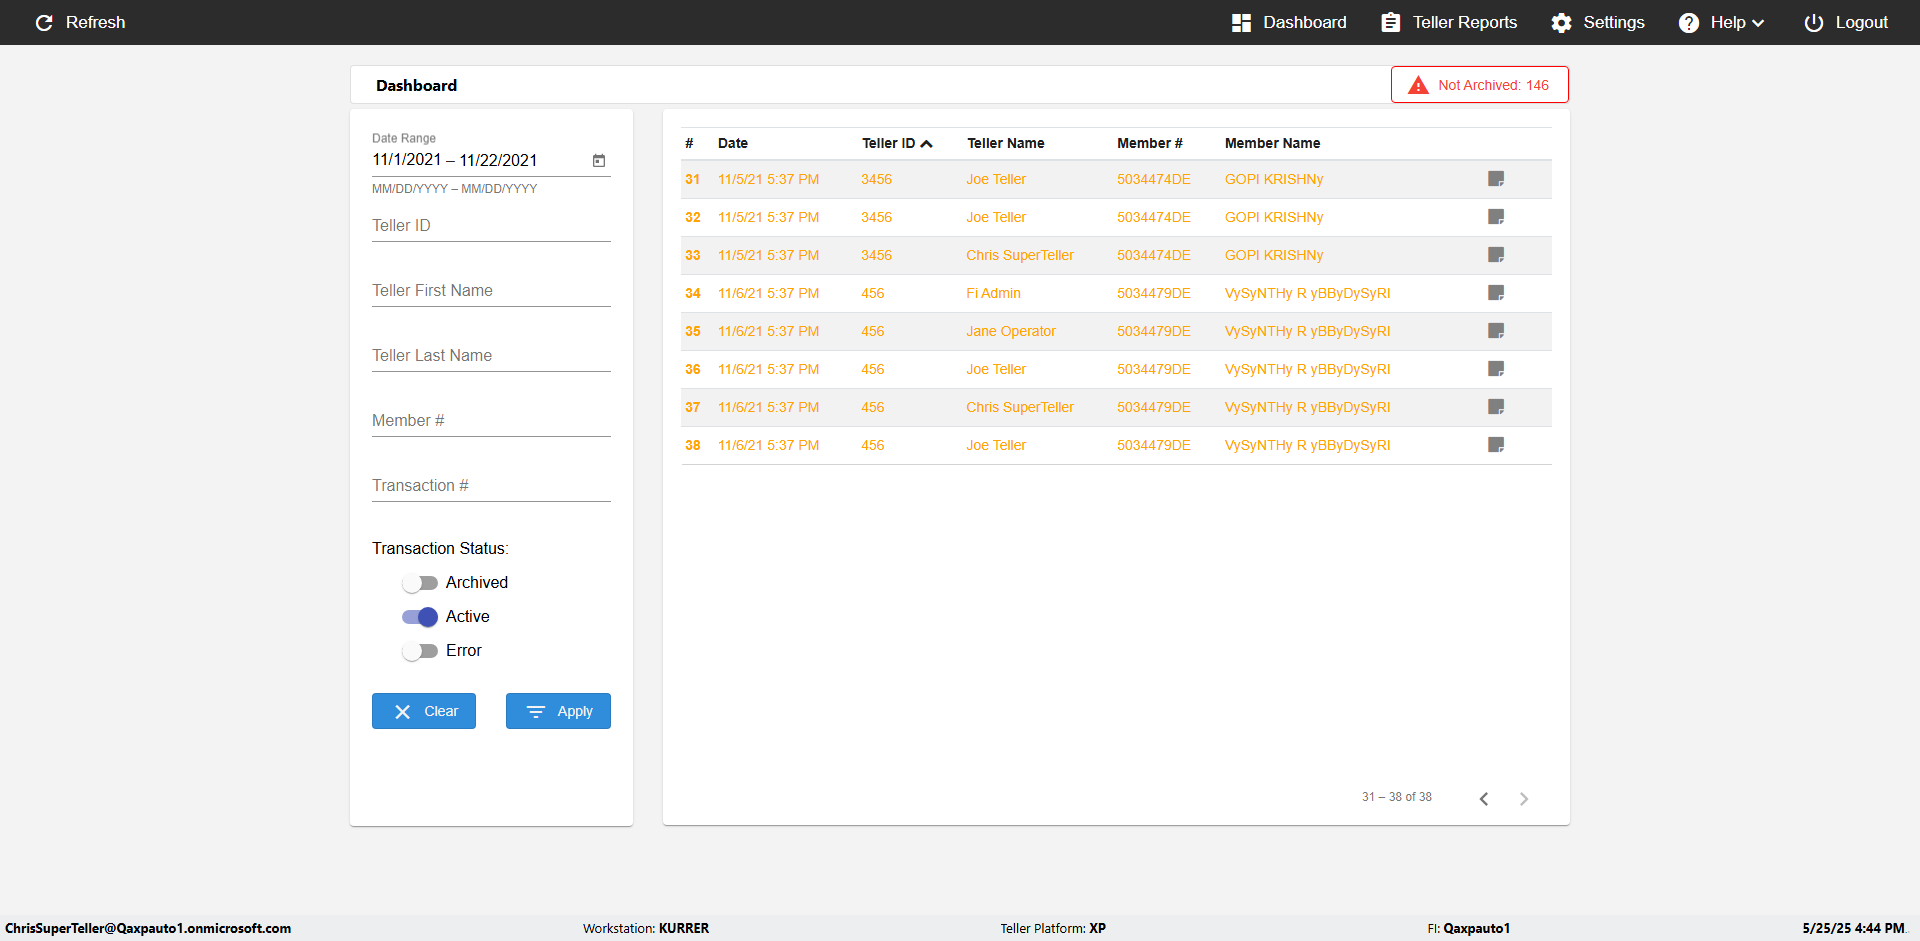Image resolution: width=1920 pixels, height=941 pixels.
Task: Open the note icon for row 38
Action: [x=1496, y=445]
